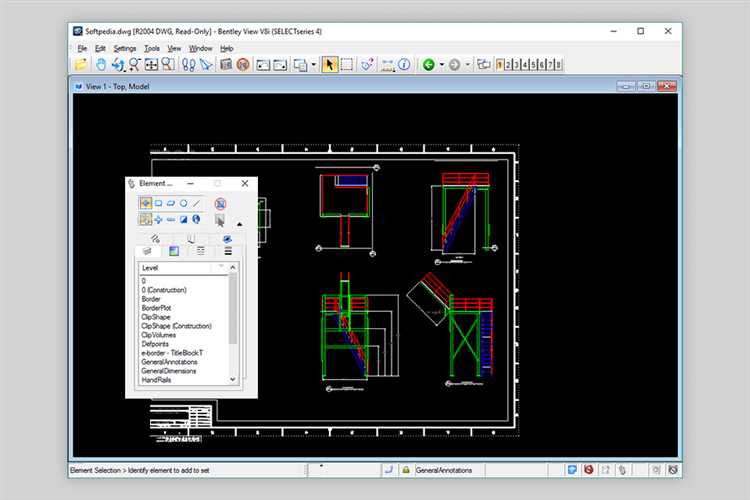Click the Fit View toolbar icon
Screen dimensions: 750x500
pyautogui.click(x=151, y=64)
